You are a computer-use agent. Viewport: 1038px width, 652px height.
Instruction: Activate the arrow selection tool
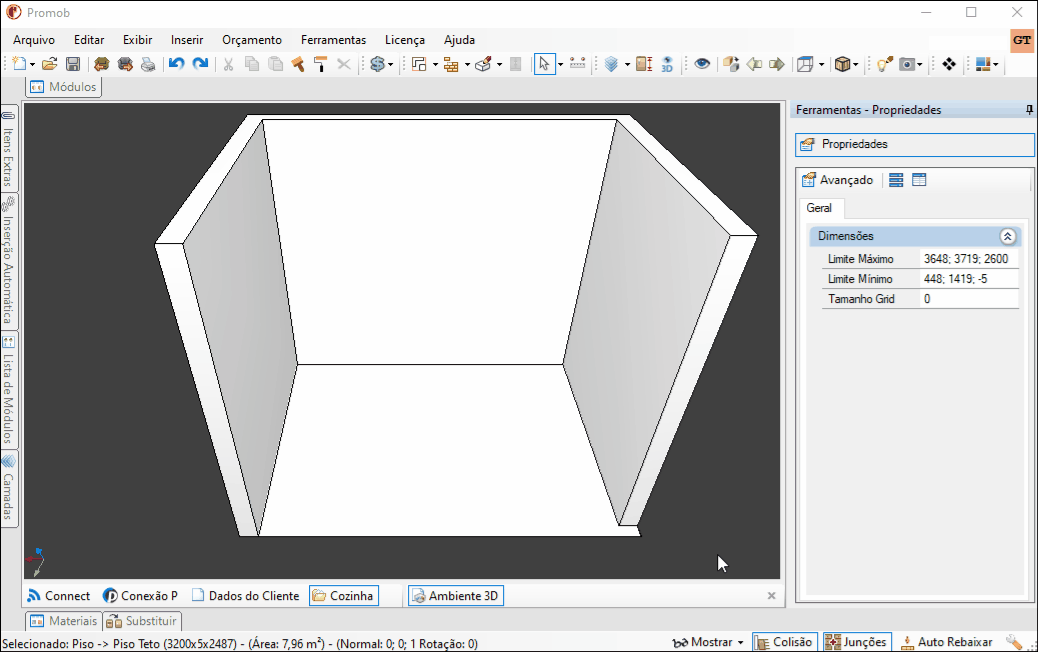(544, 64)
